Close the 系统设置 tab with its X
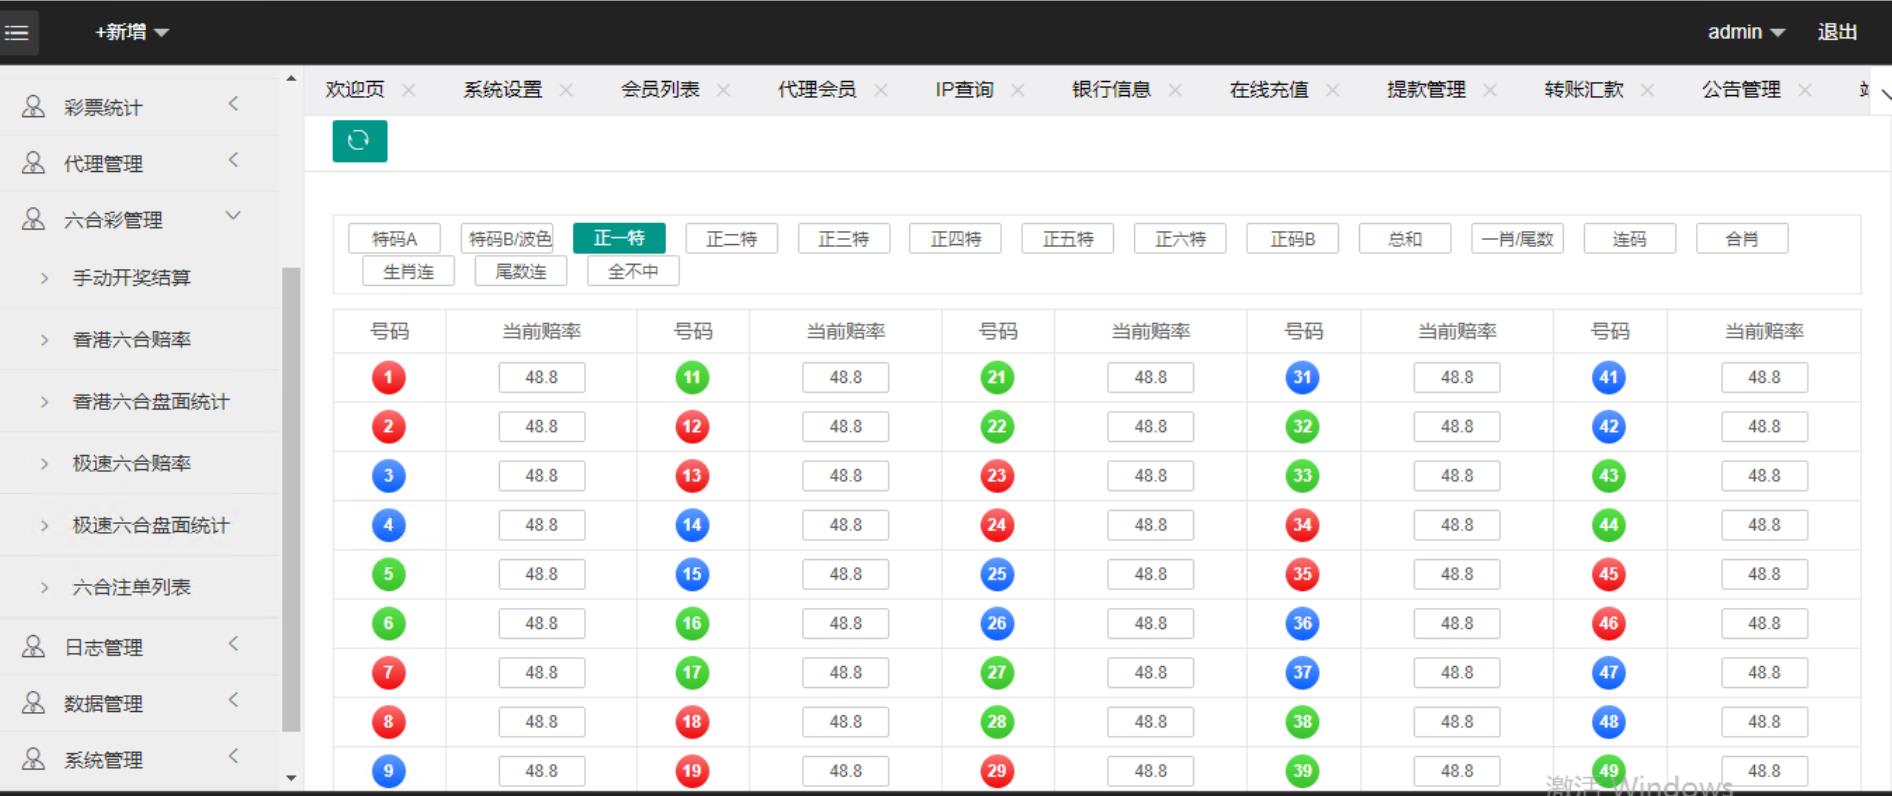The height and width of the screenshot is (796, 1892). coord(566,90)
